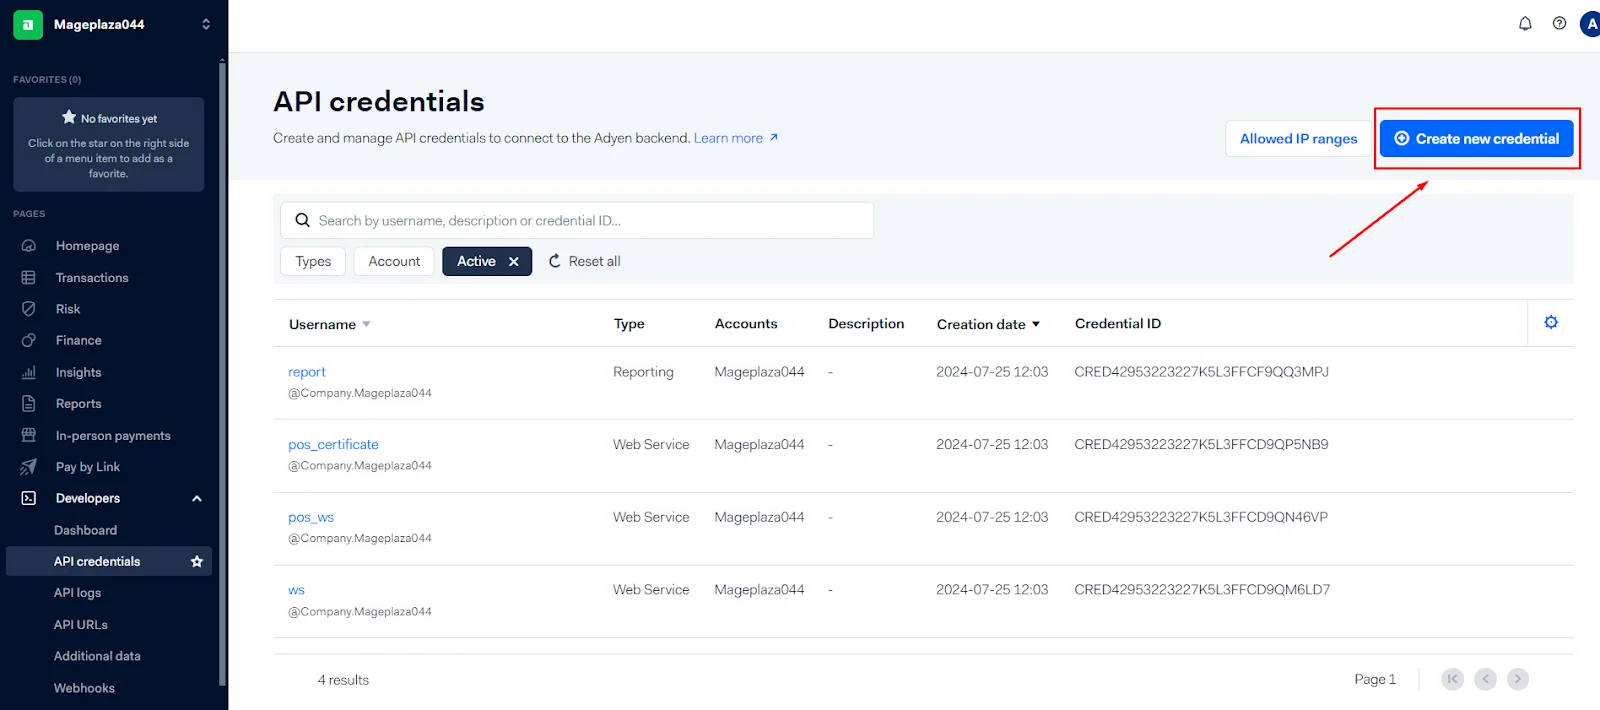Navigate to Webhooks under Developers
This screenshot has width=1600, height=710.
[84, 688]
